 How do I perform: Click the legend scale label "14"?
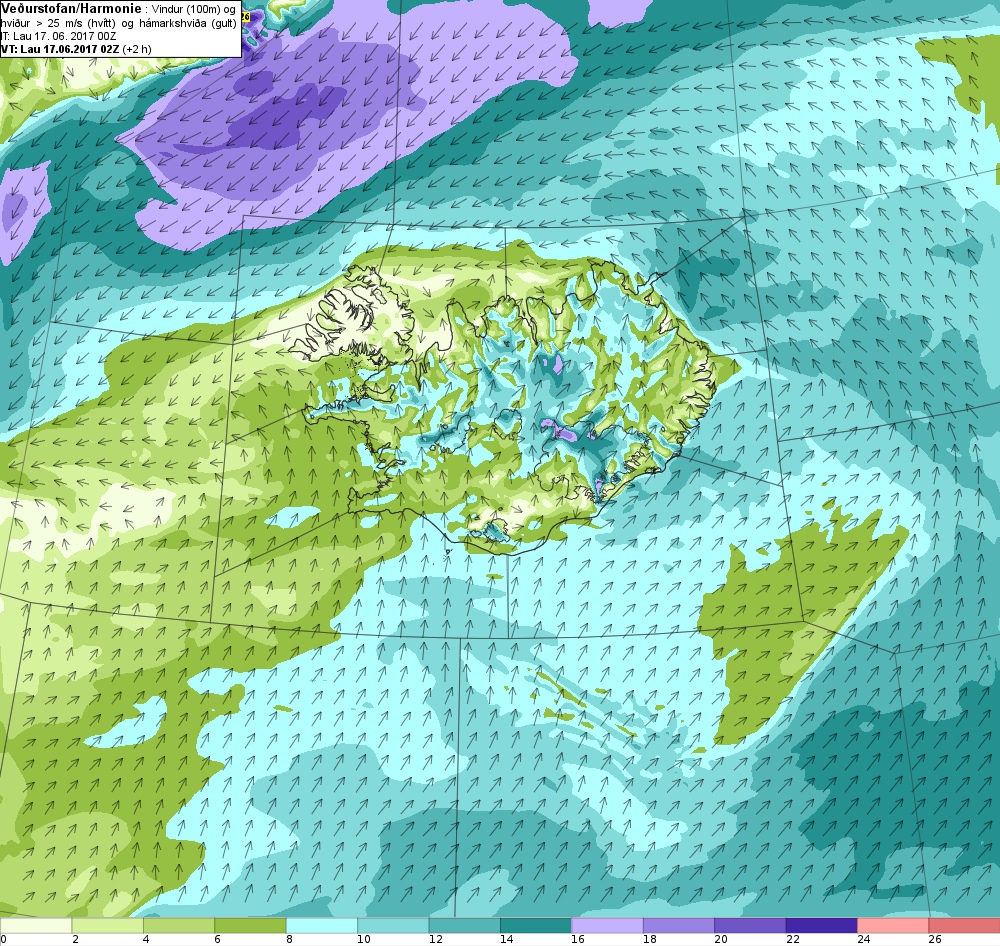coord(506,939)
